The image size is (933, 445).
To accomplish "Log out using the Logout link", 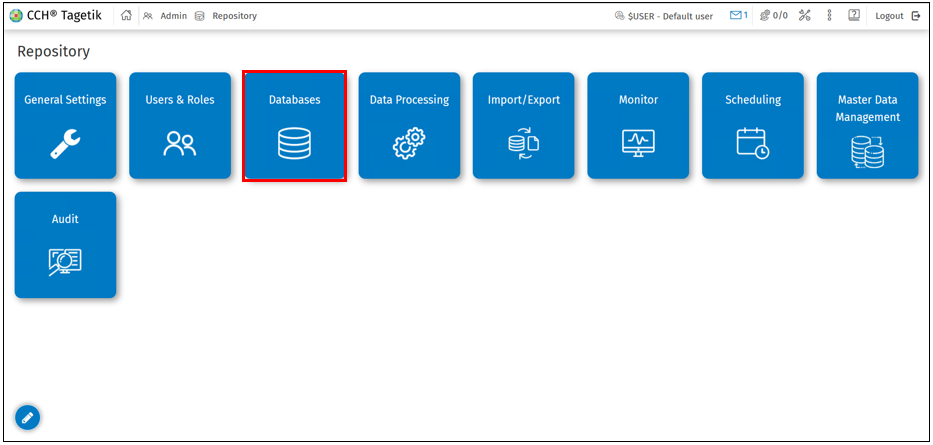I will (898, 16).
